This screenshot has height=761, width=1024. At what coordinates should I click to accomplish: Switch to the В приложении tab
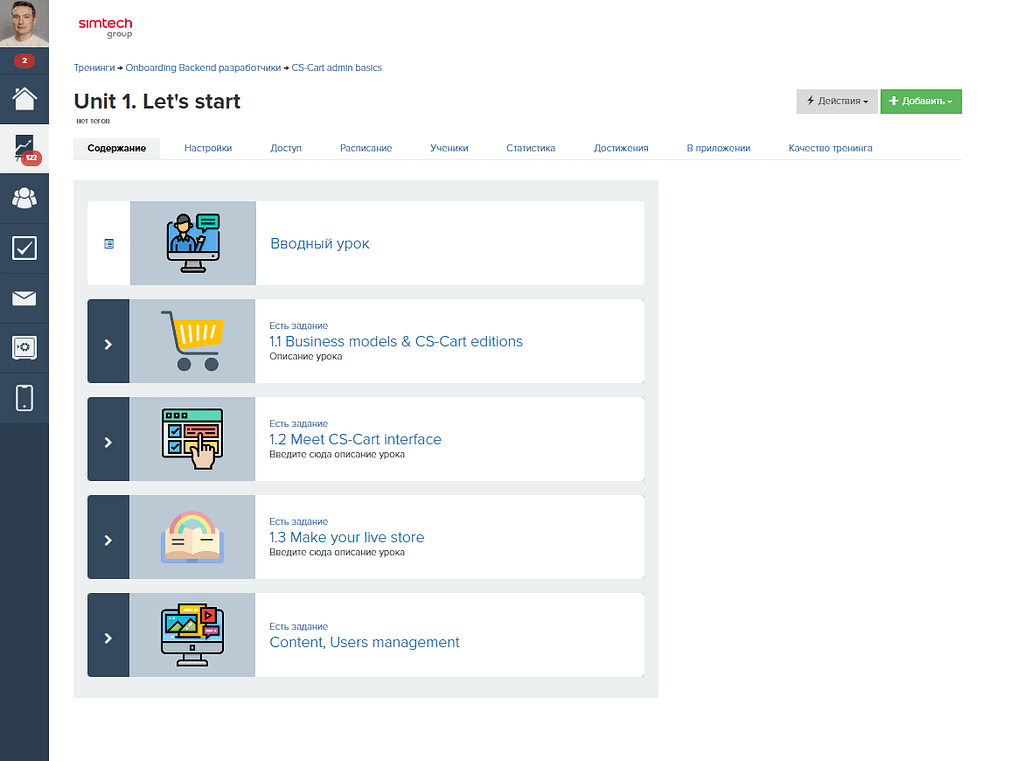pos(718,148)
